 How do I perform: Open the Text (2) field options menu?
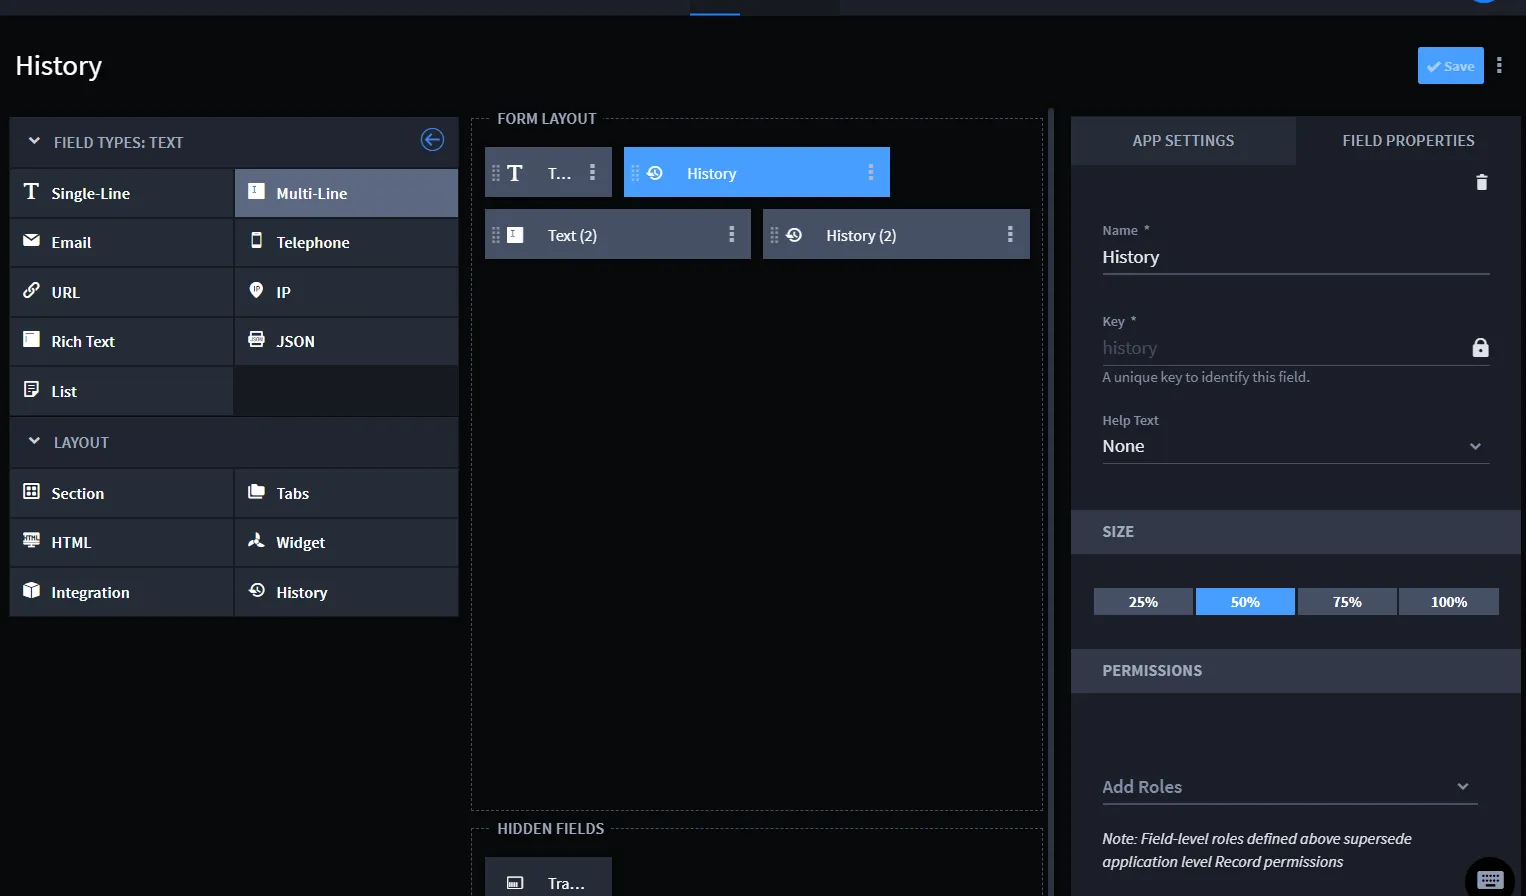732,235
